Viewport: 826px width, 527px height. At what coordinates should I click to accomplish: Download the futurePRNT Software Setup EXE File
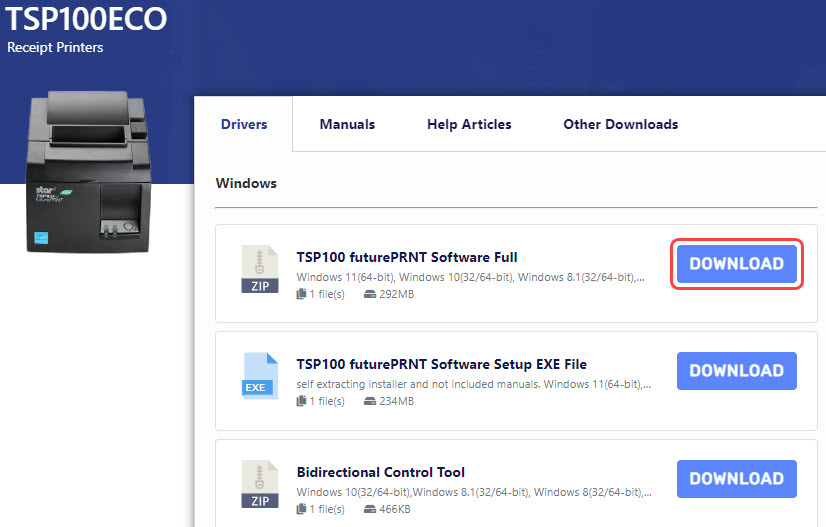(x=736, y=371)
